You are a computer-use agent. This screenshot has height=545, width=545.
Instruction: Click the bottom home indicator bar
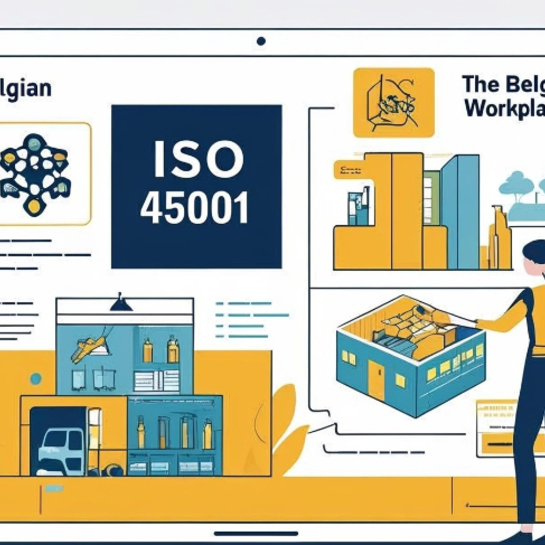[x=256, y=534]
